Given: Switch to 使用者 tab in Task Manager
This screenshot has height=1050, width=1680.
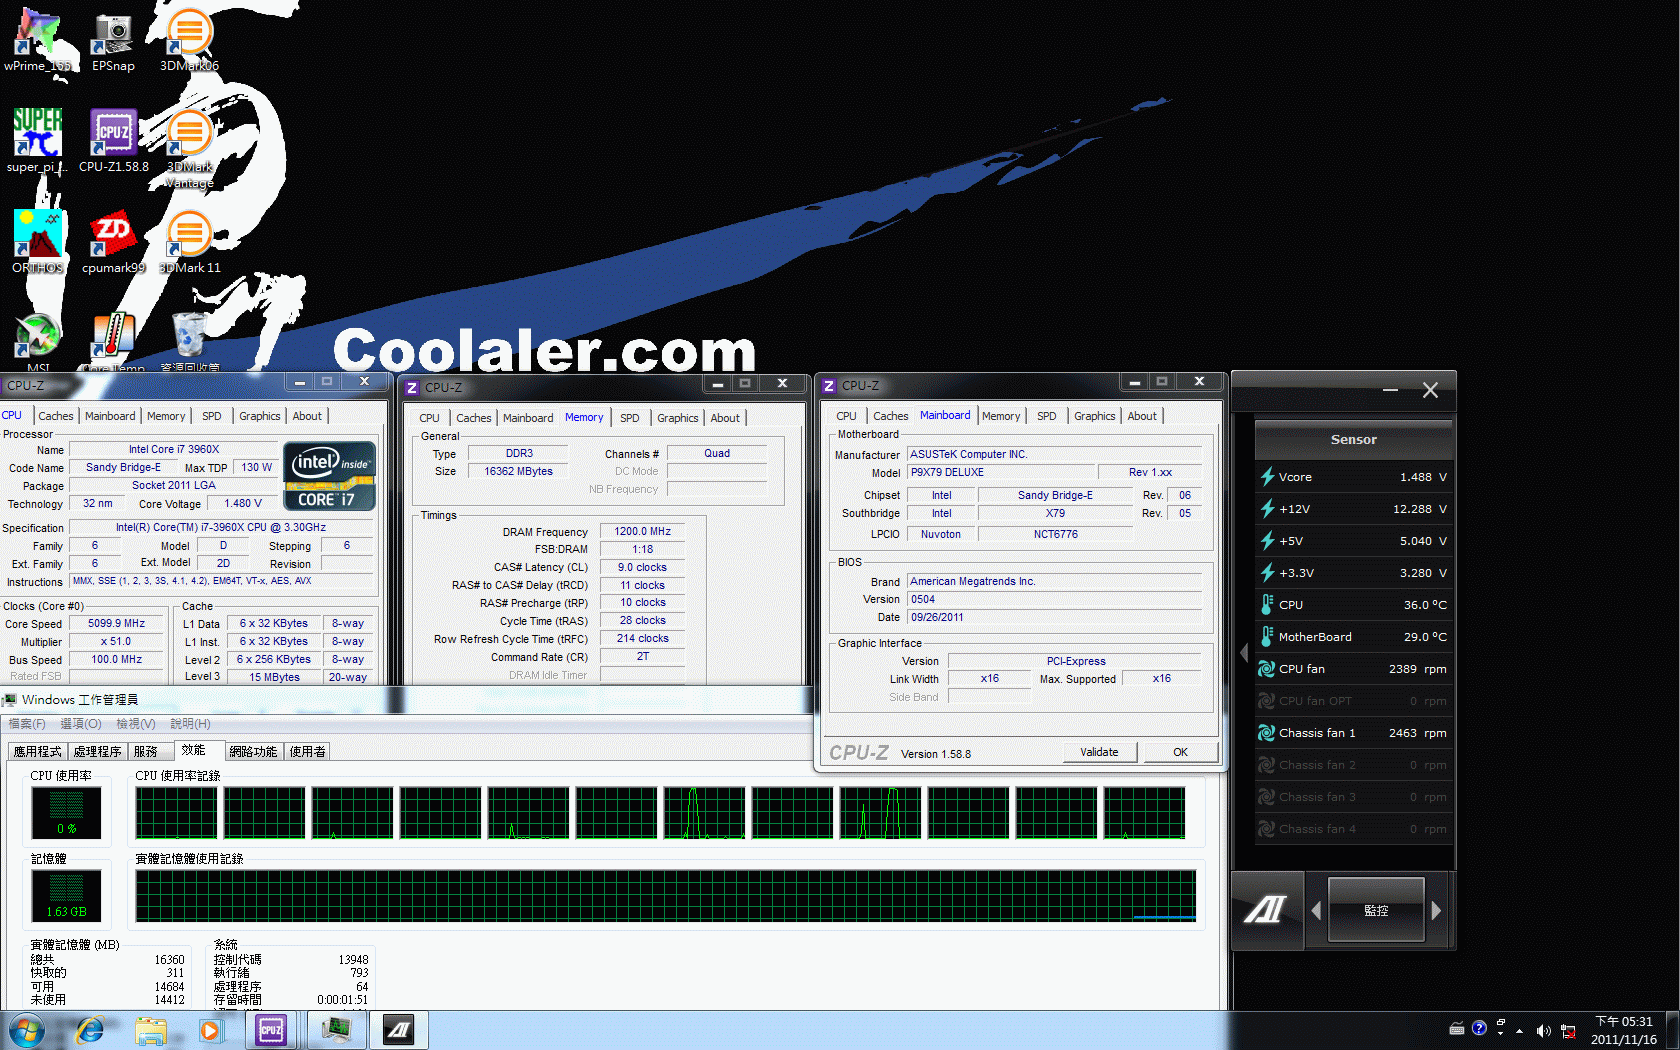Looking at the screenshot, I should coord(307,752).
